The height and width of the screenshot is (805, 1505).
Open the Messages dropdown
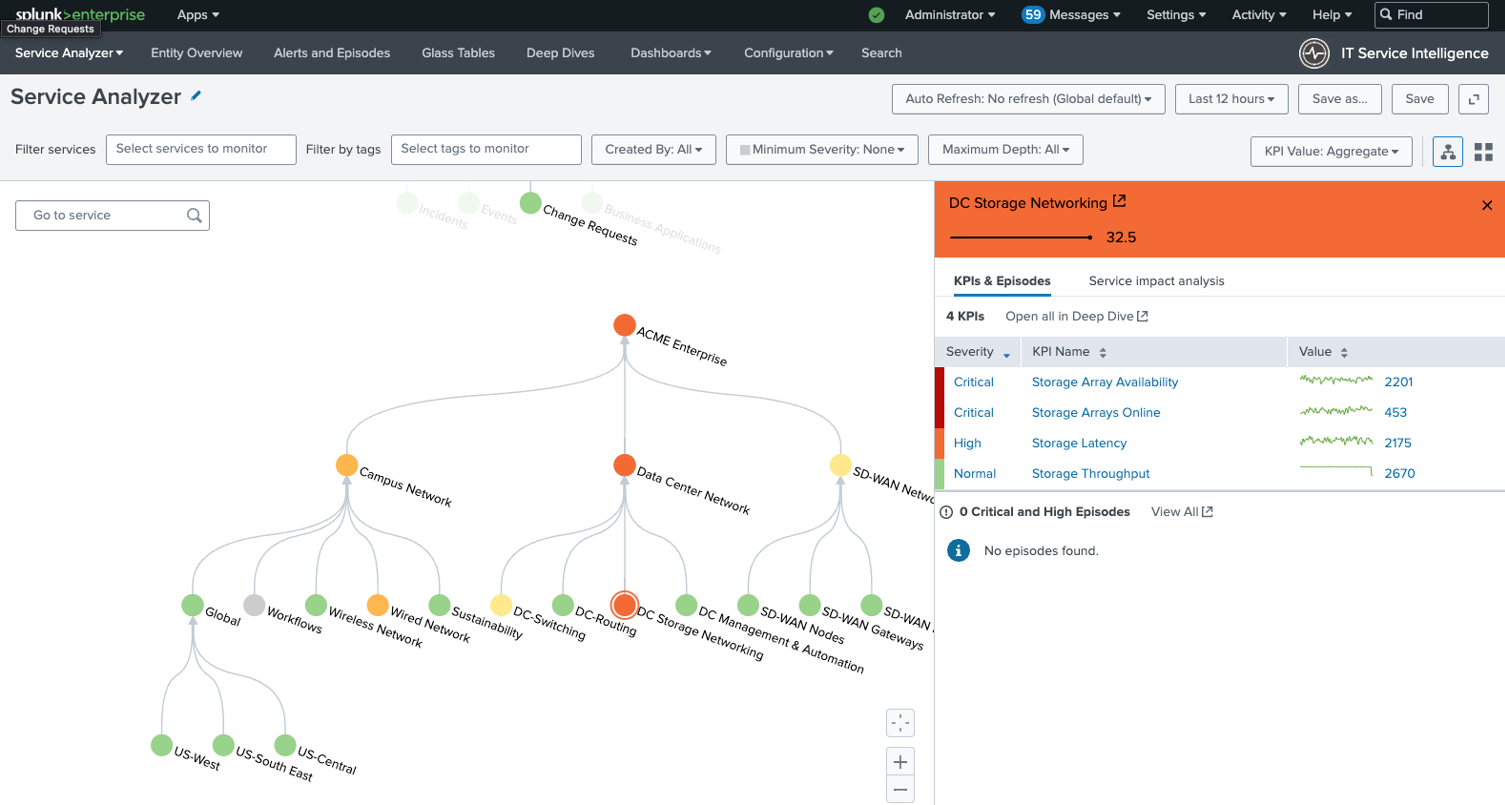1071,15
